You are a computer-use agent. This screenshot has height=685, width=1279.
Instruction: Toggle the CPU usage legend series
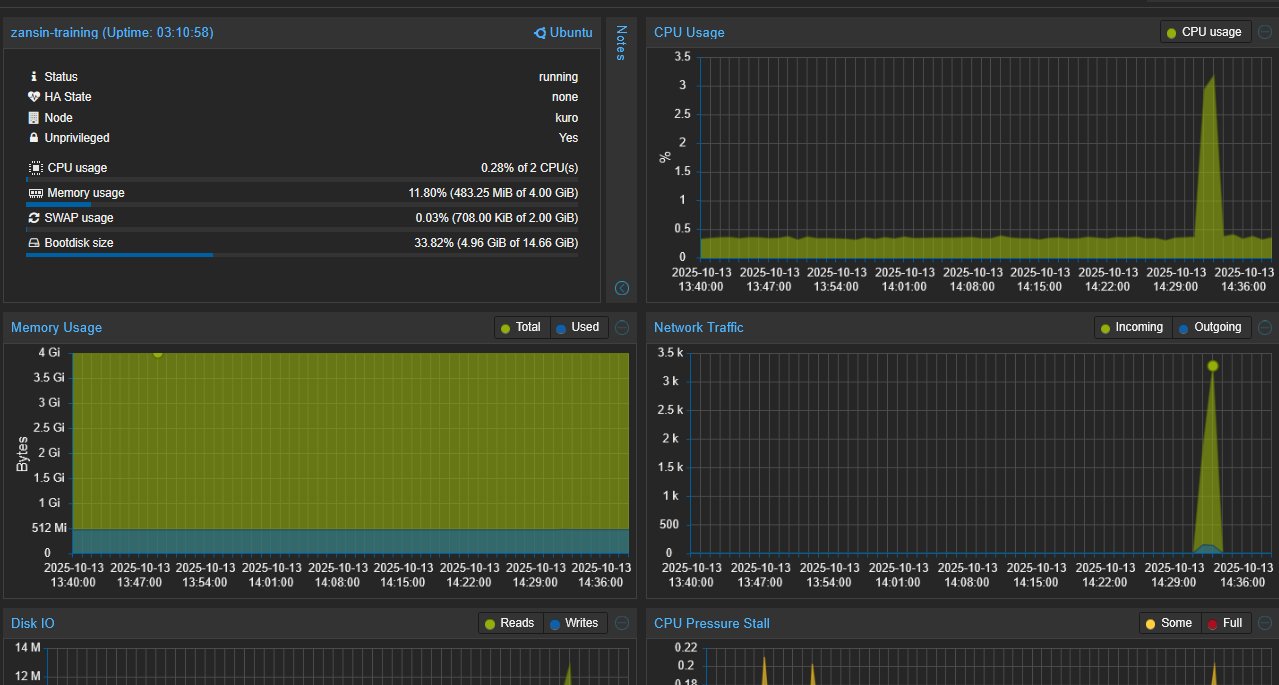click(1205, 32)
